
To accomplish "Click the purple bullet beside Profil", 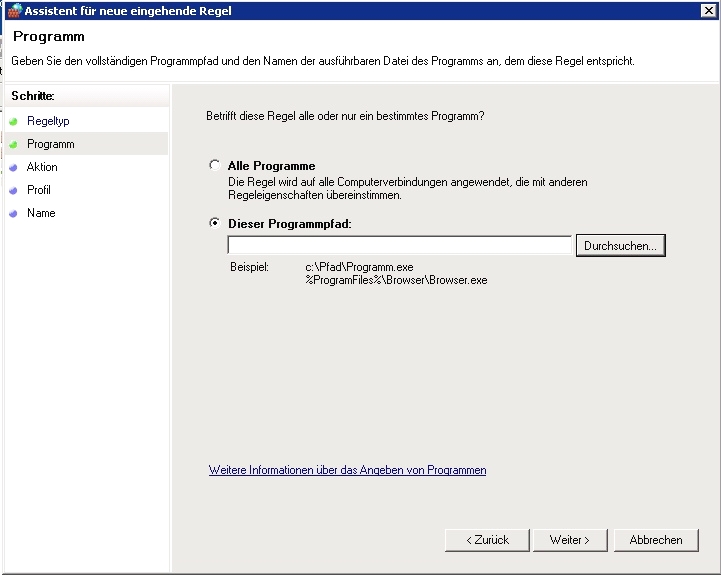I will pyautogui.click(x=13, y=190).
